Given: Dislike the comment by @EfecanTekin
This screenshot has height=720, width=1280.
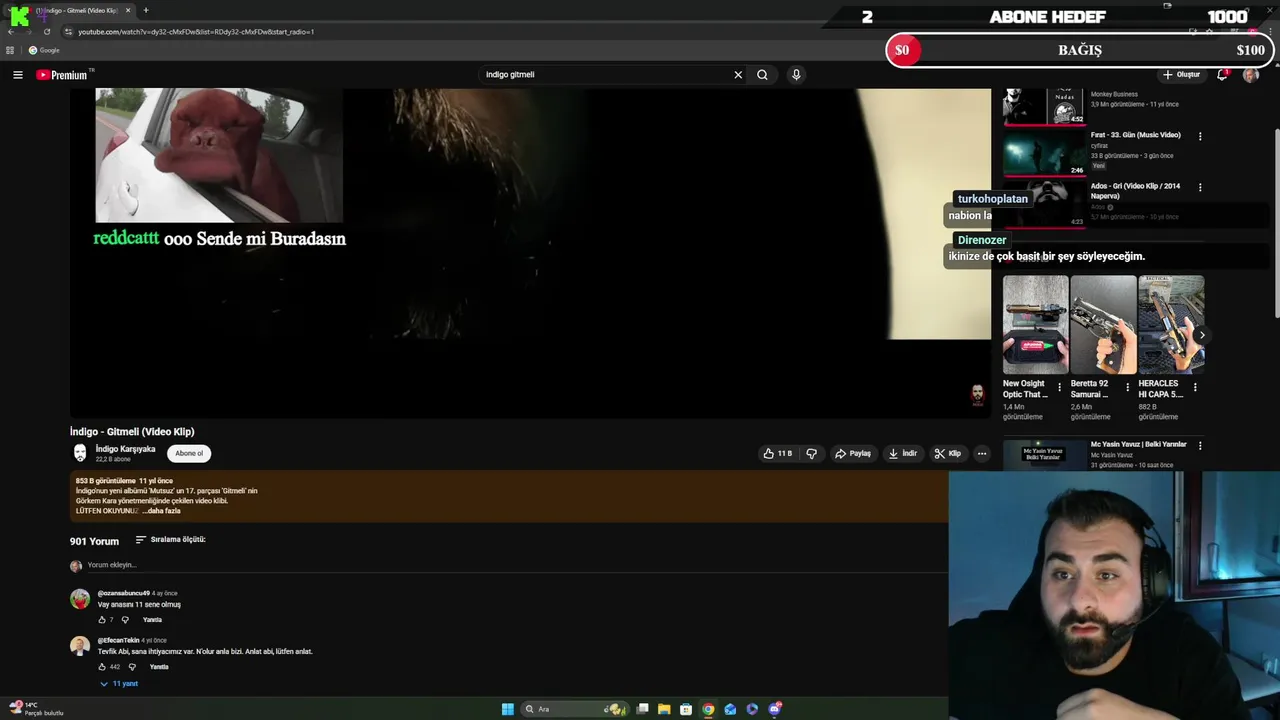Looking at the screenshot, I should point(131,667).
